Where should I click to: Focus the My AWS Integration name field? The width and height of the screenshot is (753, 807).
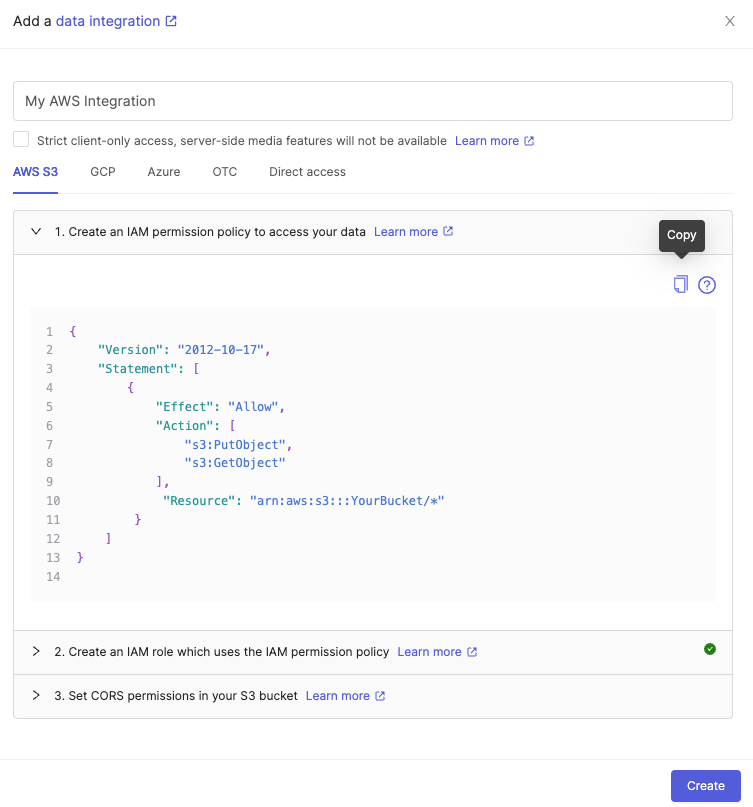373,101
